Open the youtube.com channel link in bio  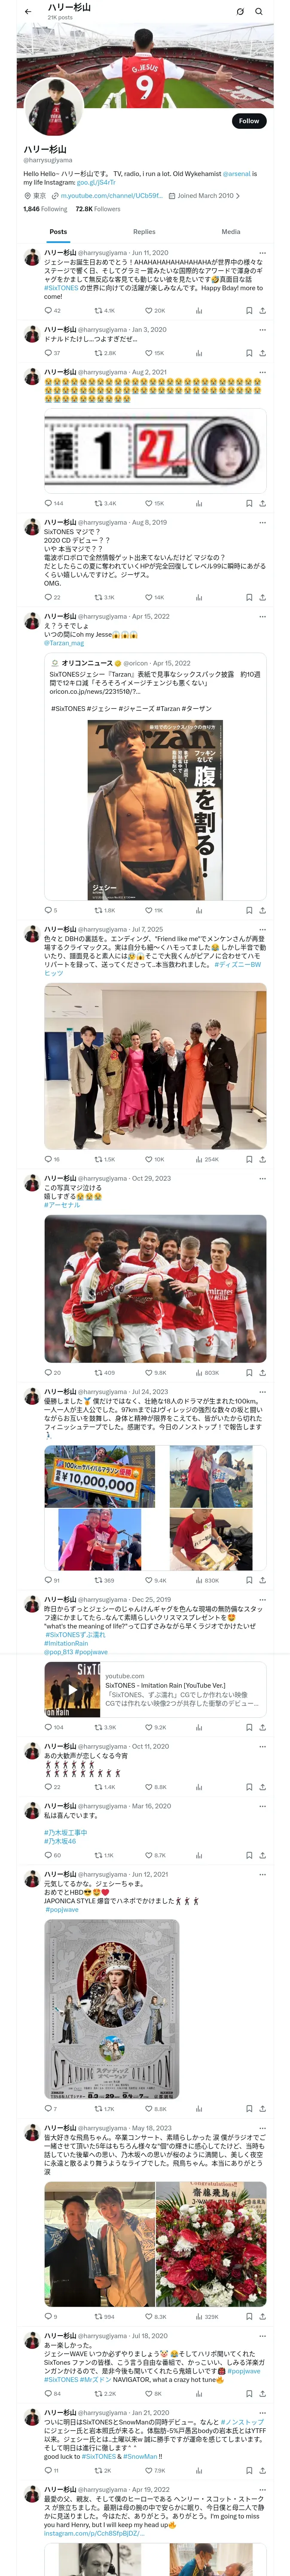pos(111,196)
